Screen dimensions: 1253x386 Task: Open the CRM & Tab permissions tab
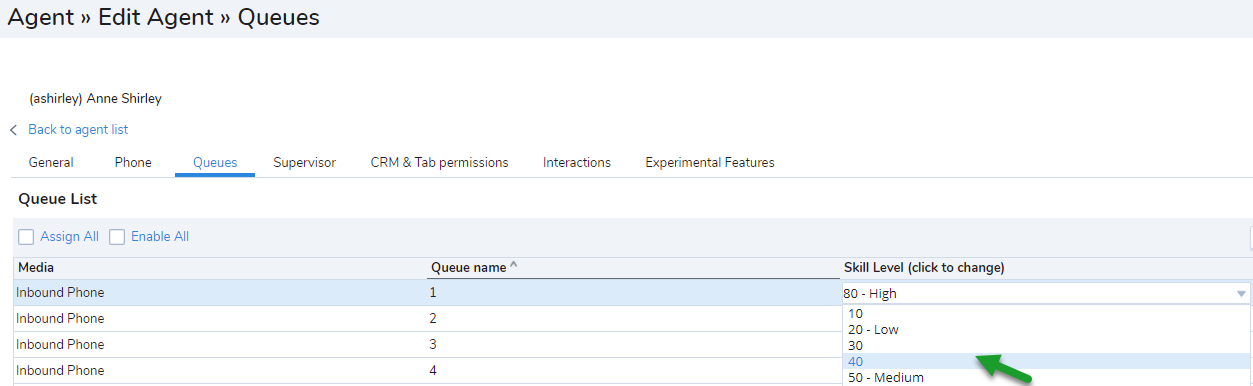point(439,162)
